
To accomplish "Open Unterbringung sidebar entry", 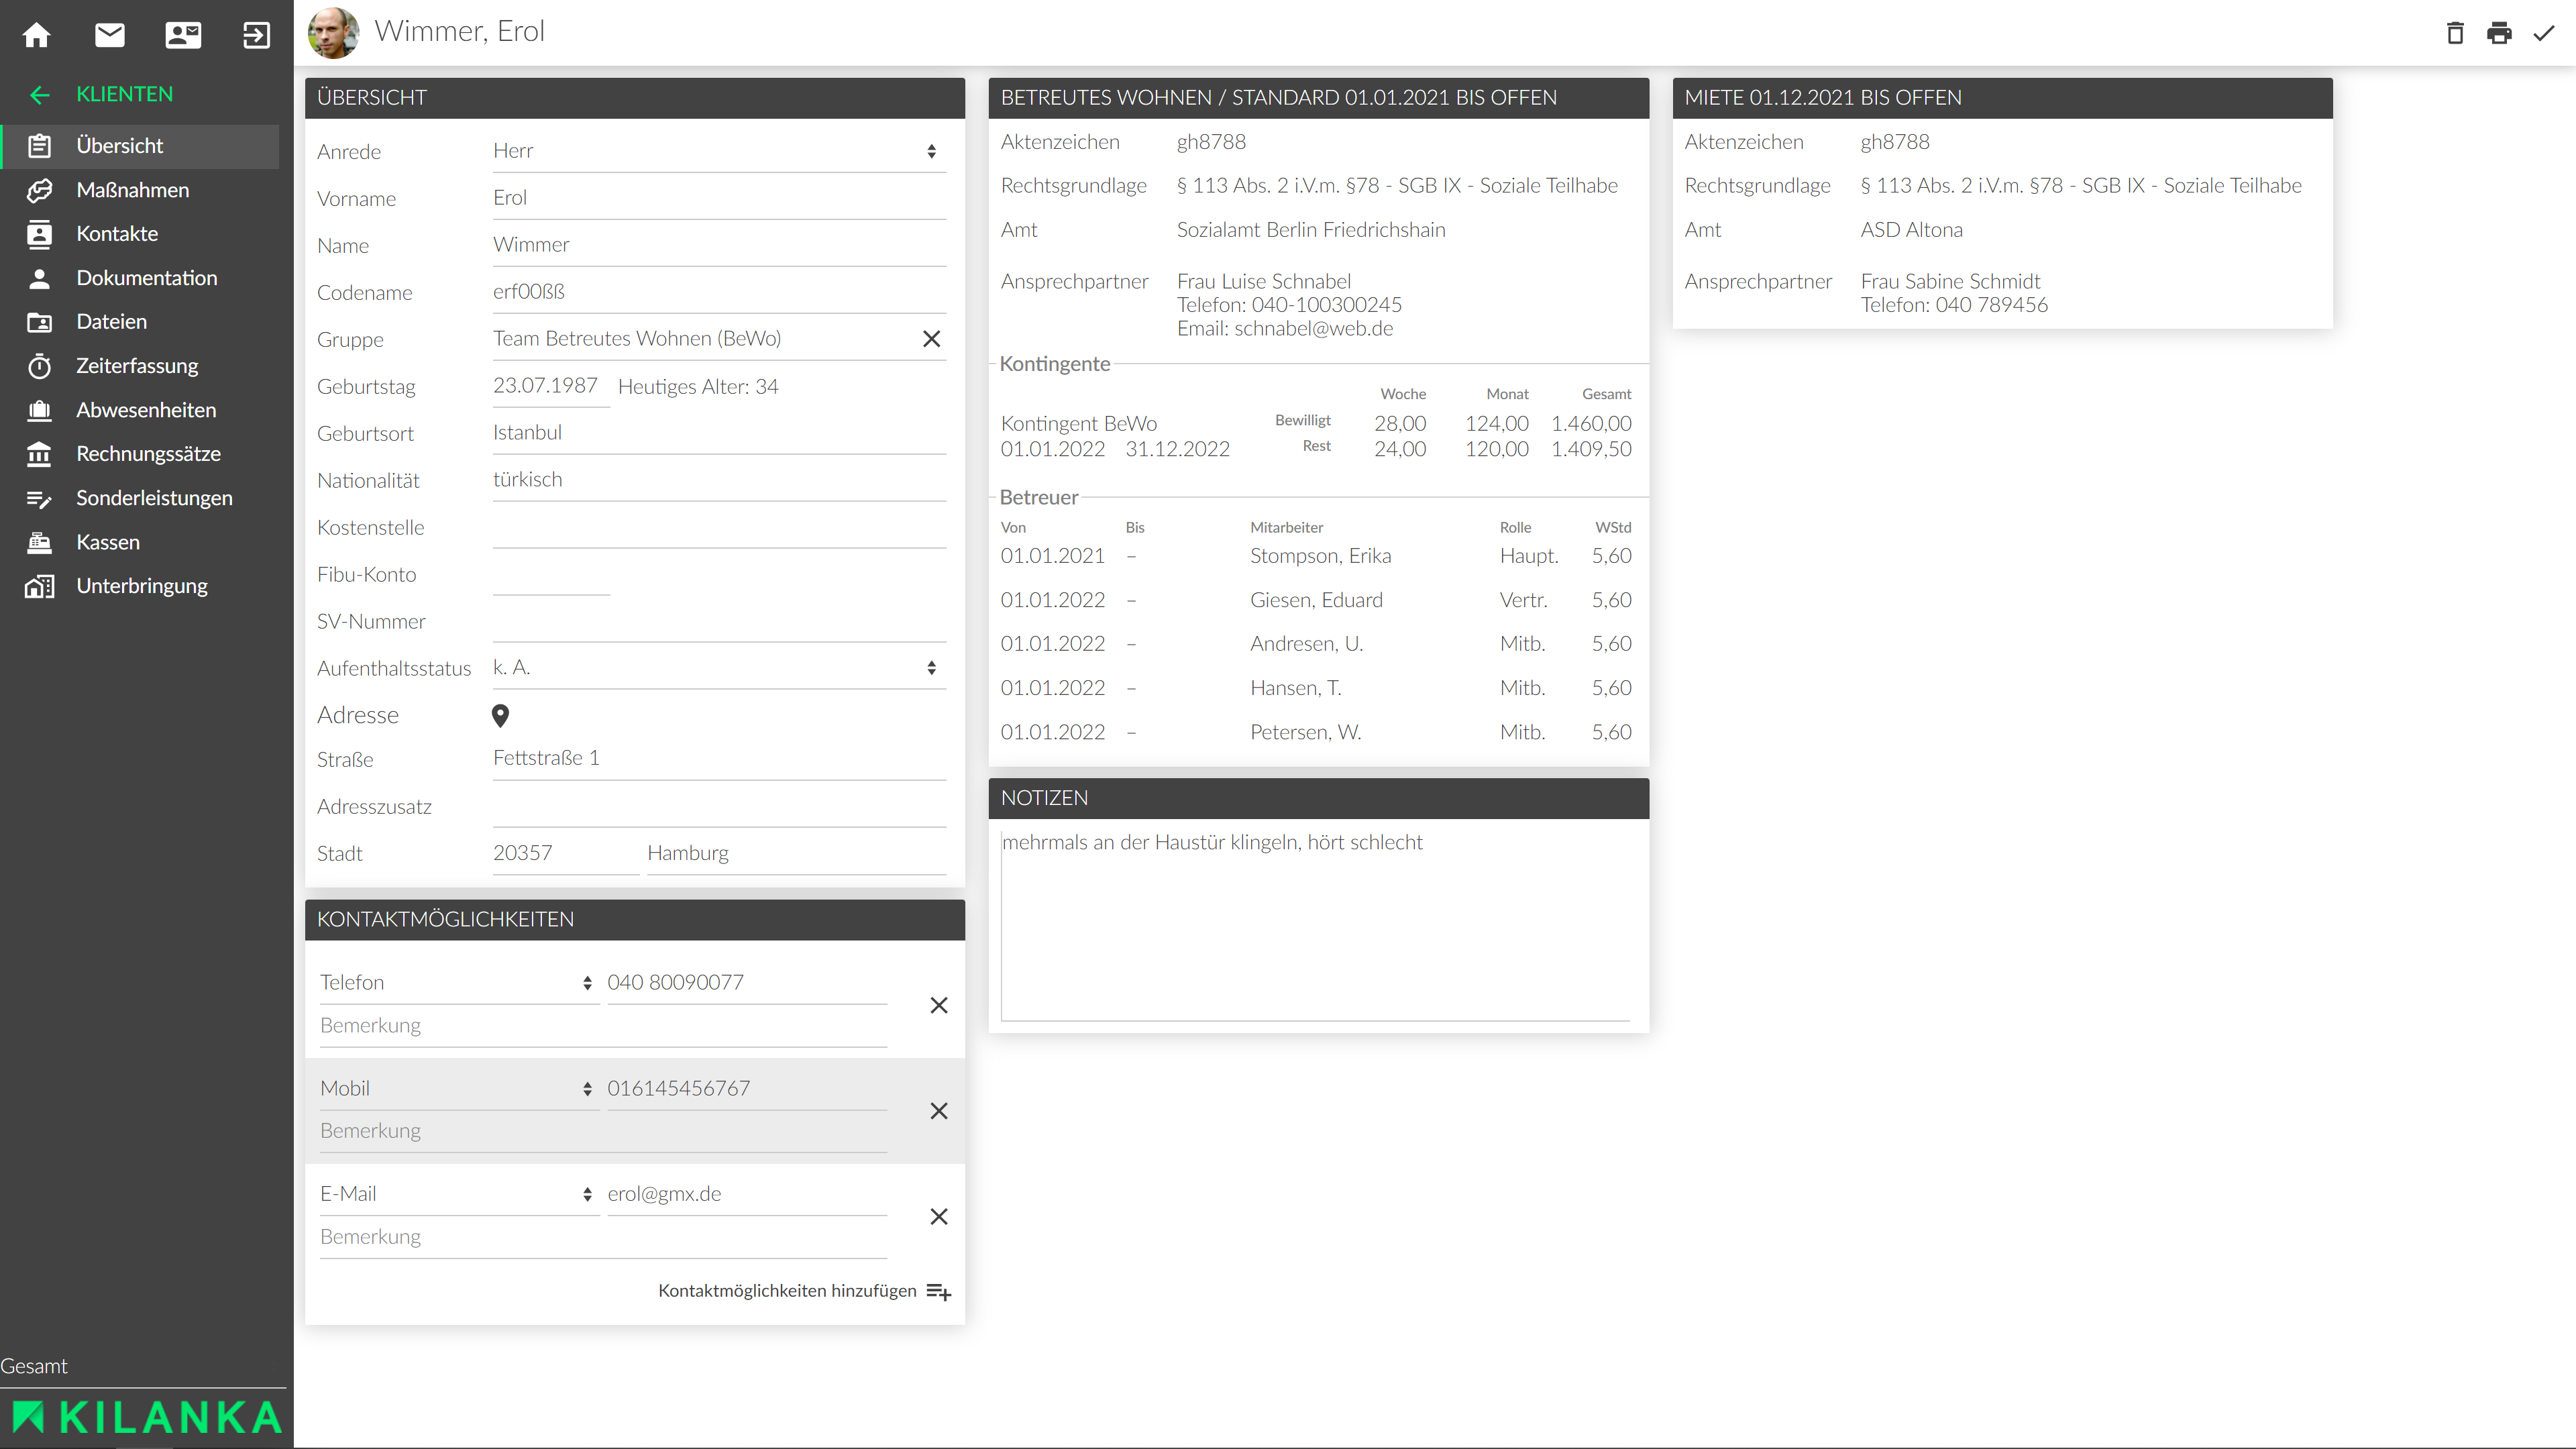I will [x=142, y=586].
